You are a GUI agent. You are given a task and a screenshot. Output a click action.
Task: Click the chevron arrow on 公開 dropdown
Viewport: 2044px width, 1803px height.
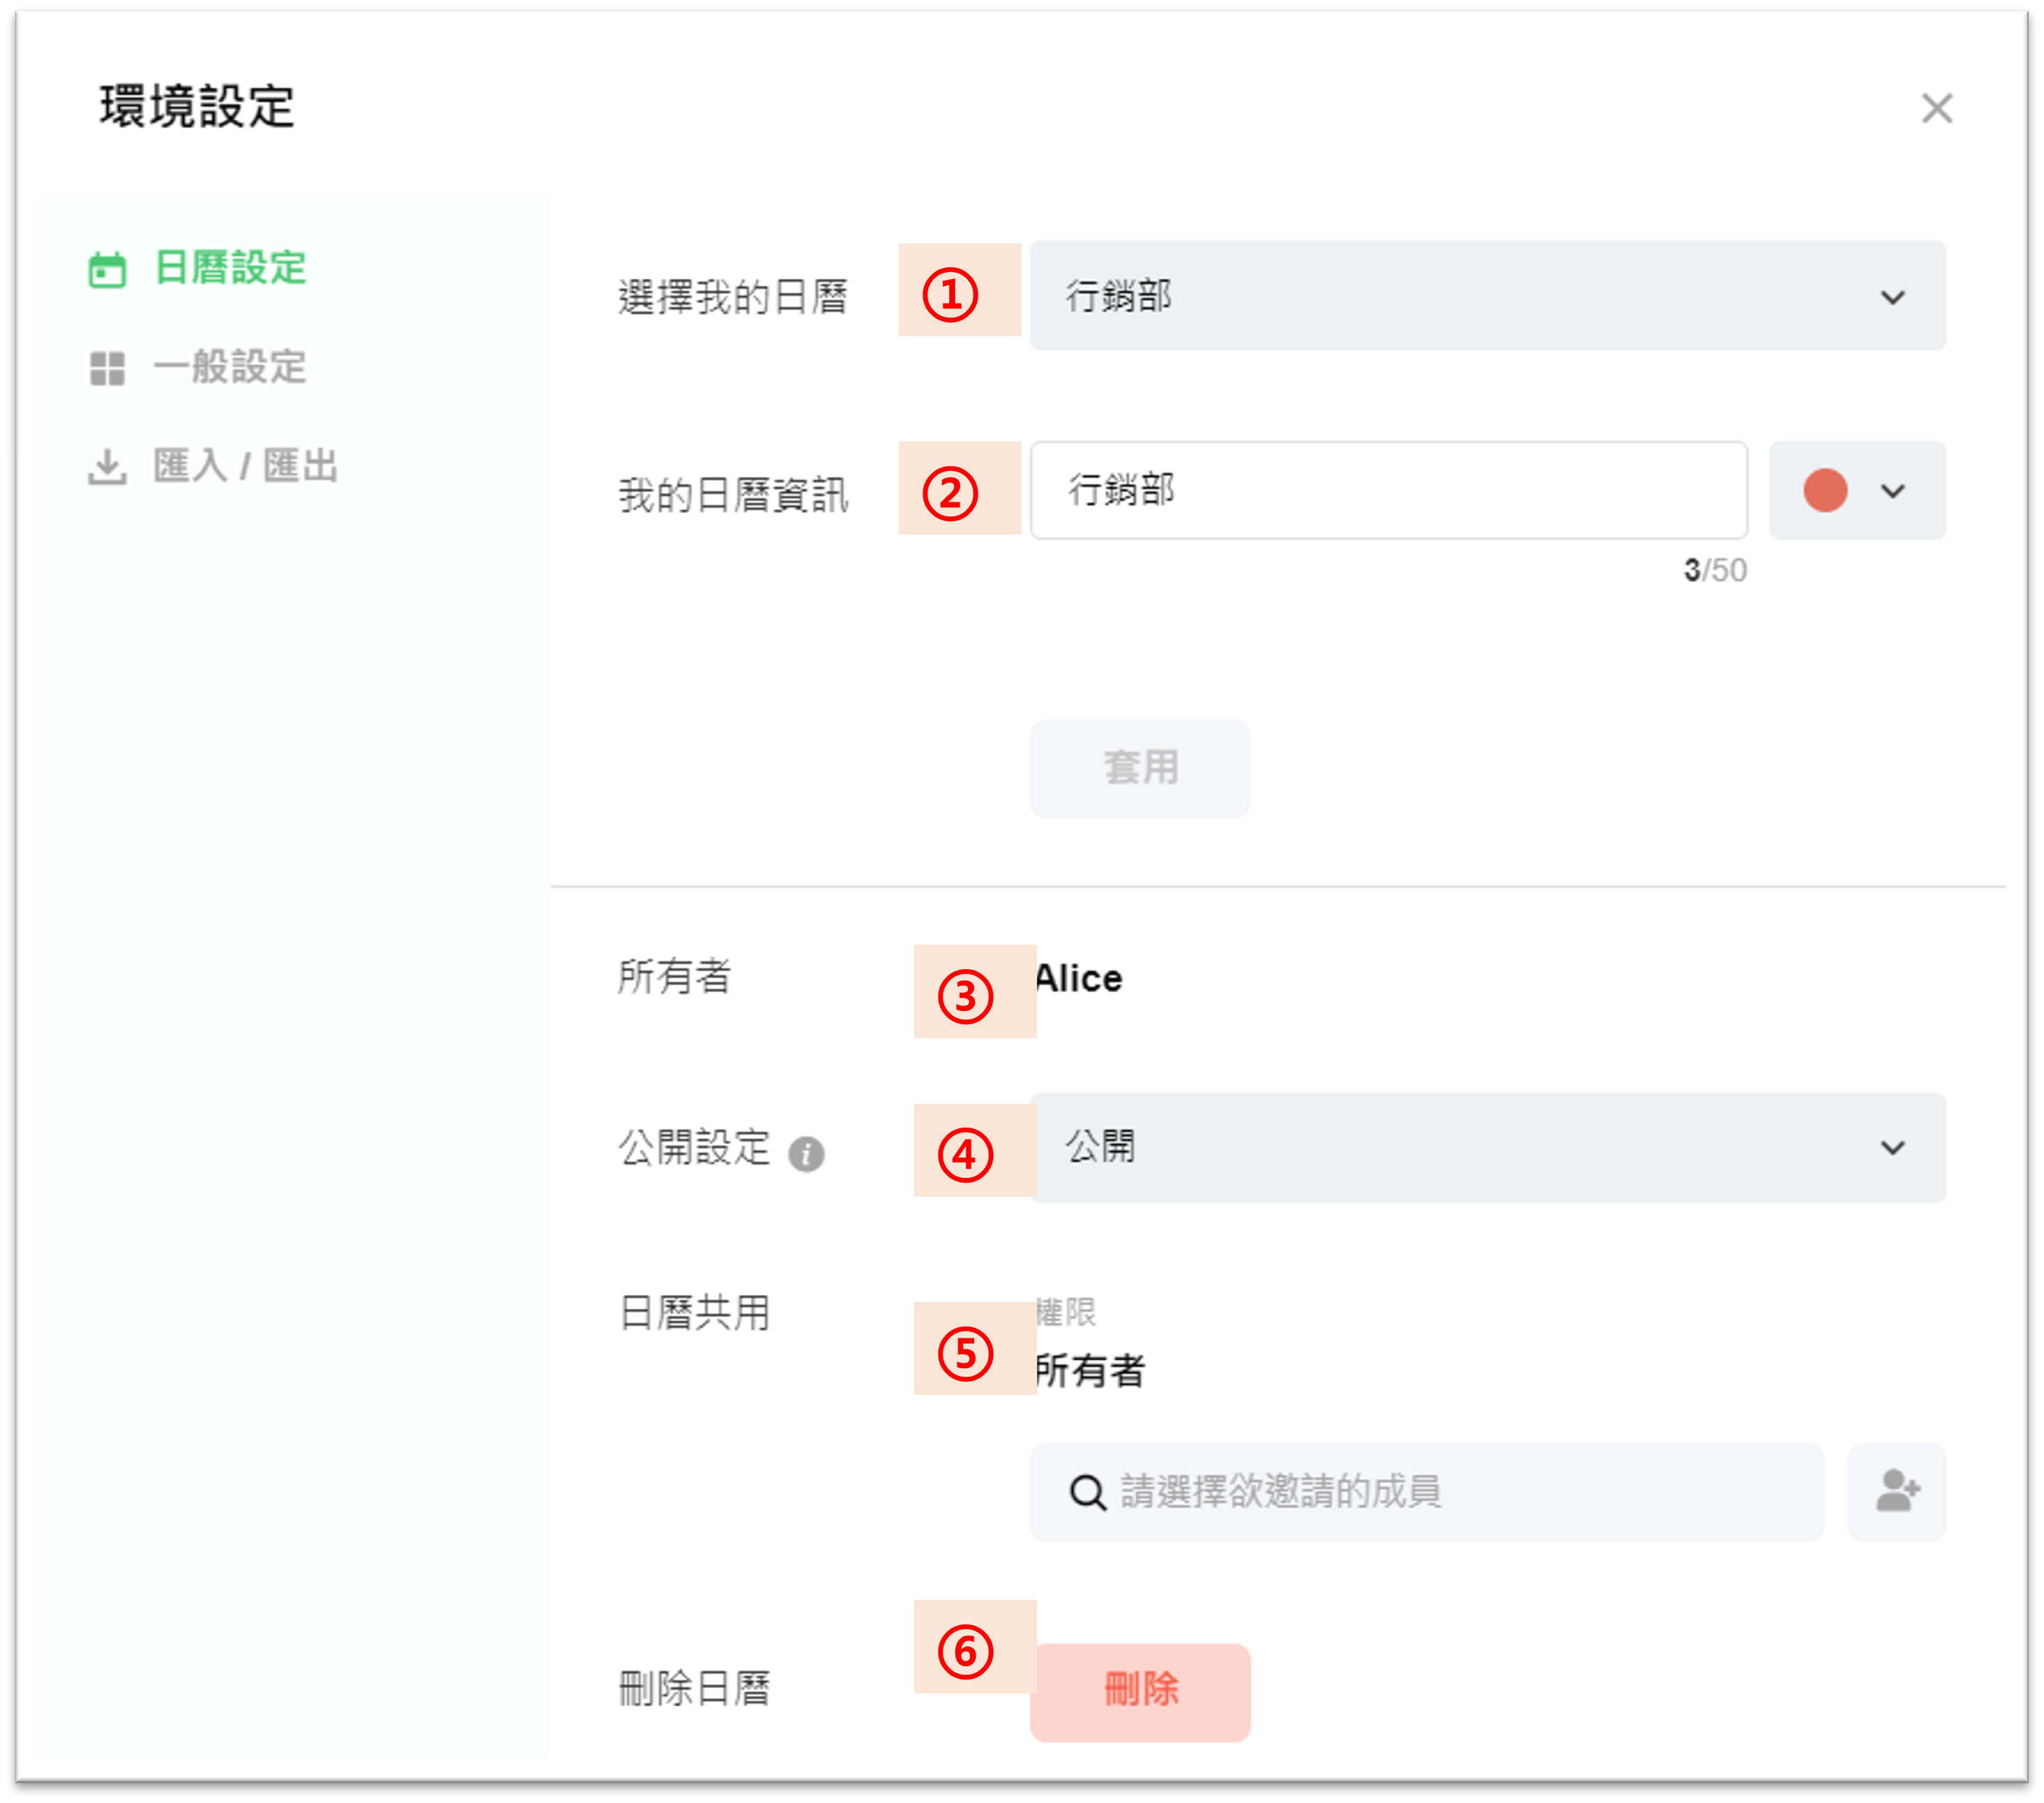(x=1892, y=1147)
